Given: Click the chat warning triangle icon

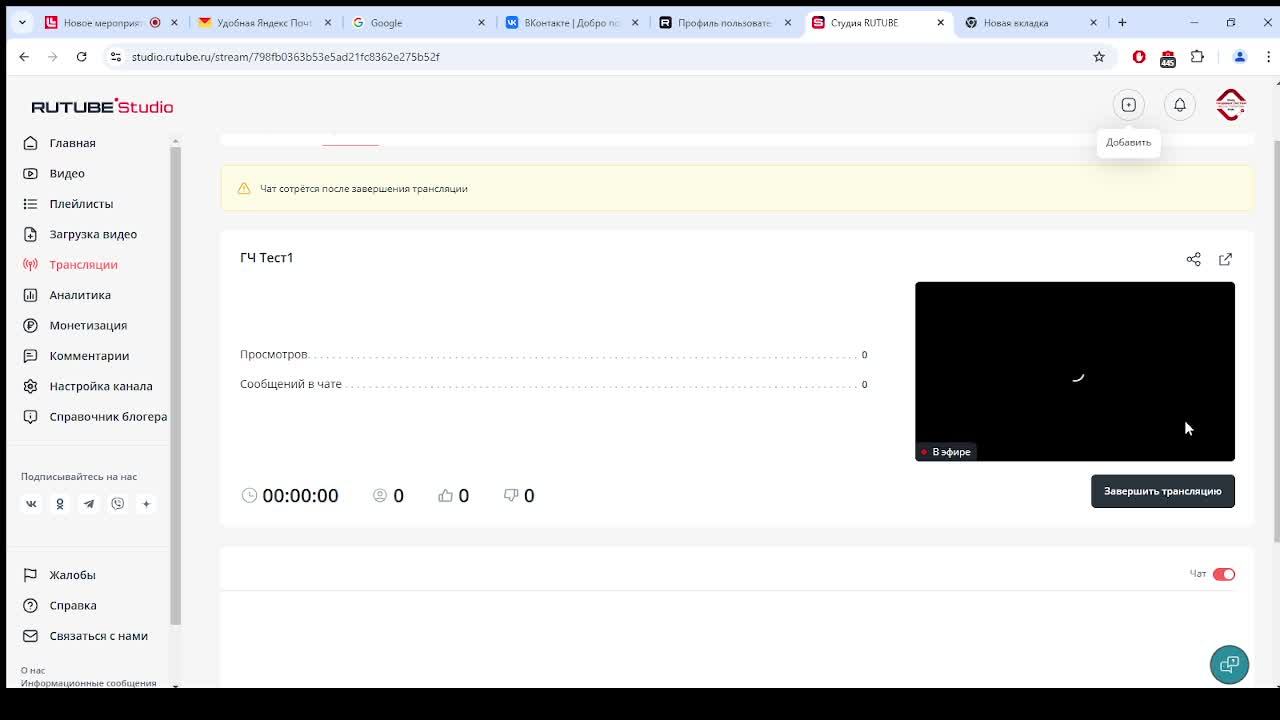Looking at the screenshot, I should coord(243,188).
